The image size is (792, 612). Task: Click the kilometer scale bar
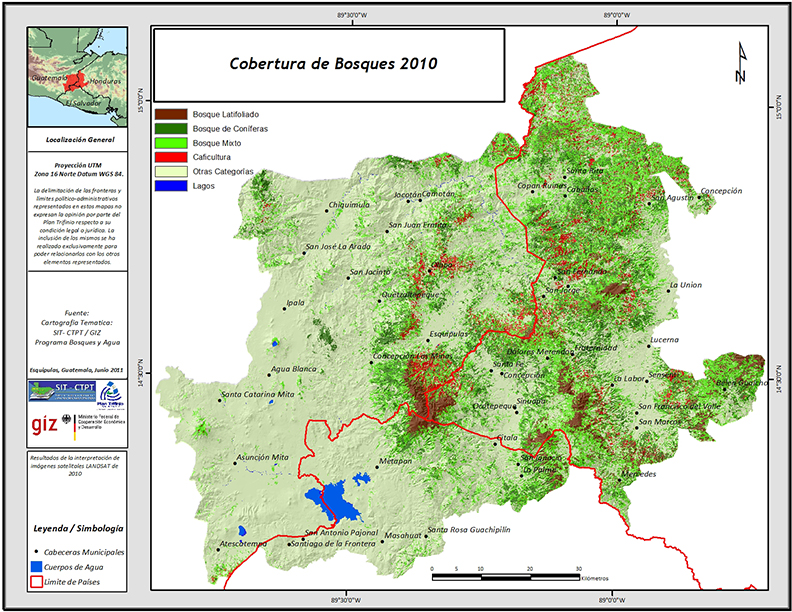505,570
